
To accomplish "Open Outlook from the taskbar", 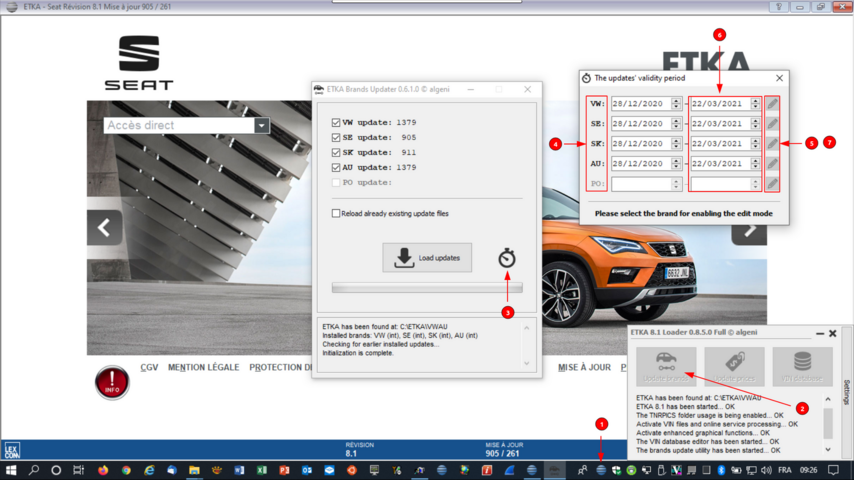I will pyautogui.click(x=307, y=470).
